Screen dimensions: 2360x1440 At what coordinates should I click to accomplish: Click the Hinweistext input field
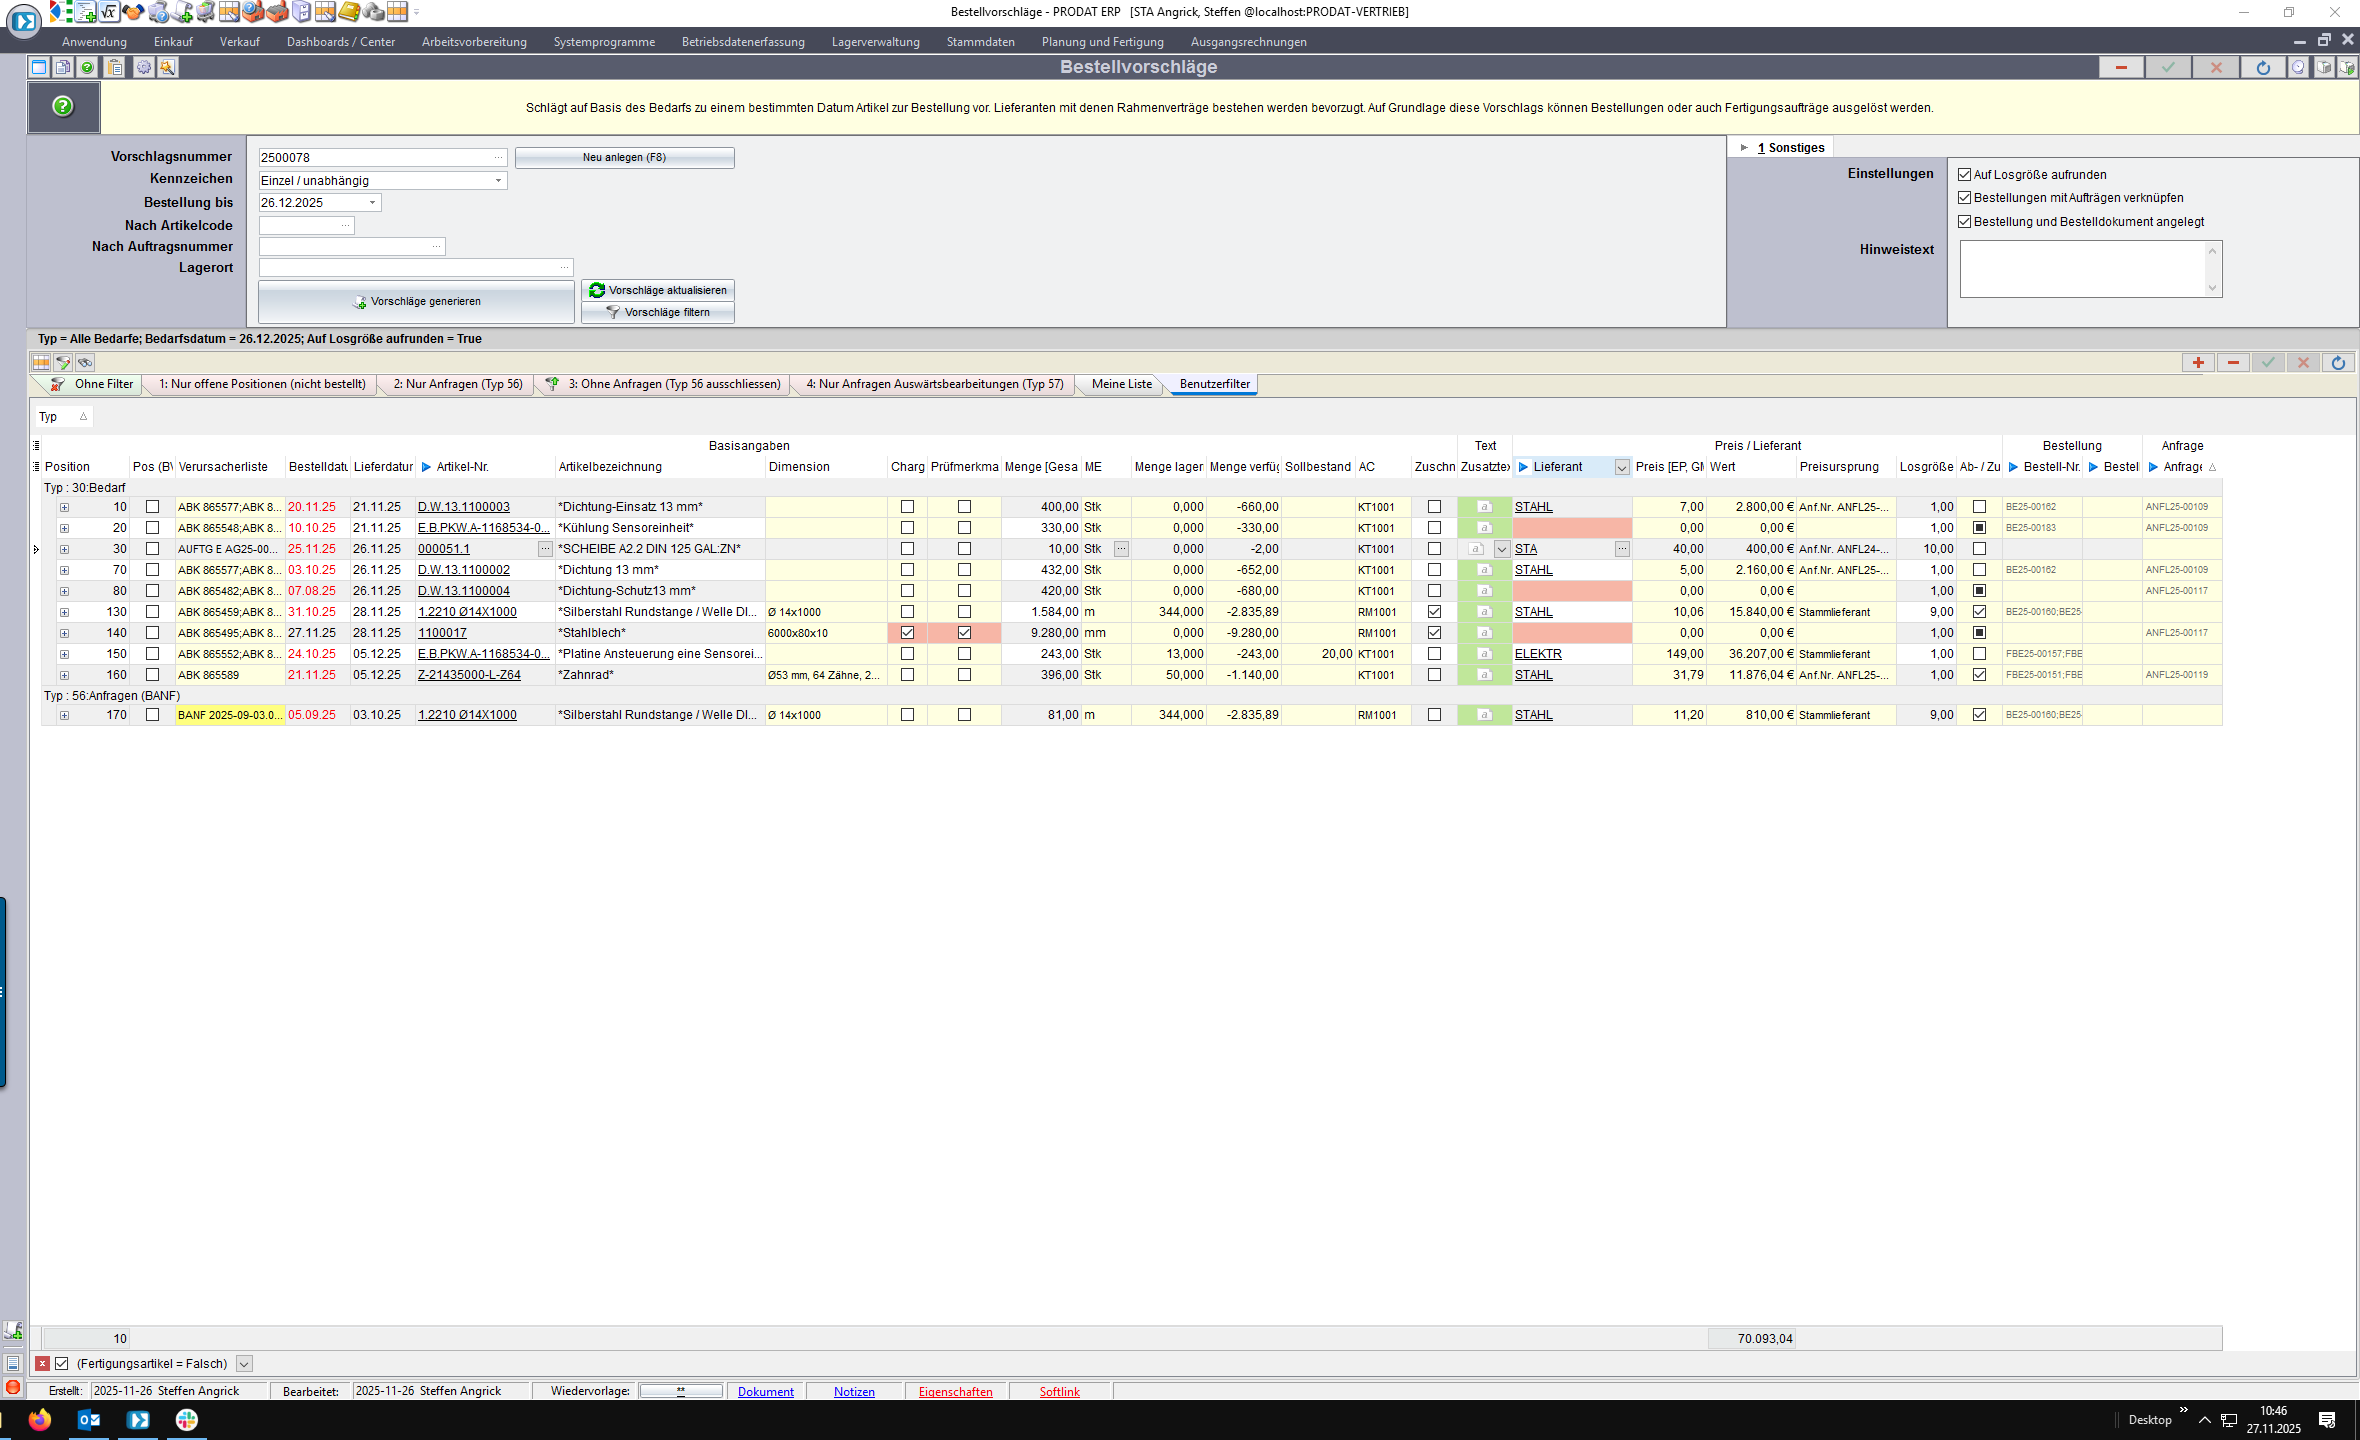(2082, 269)
